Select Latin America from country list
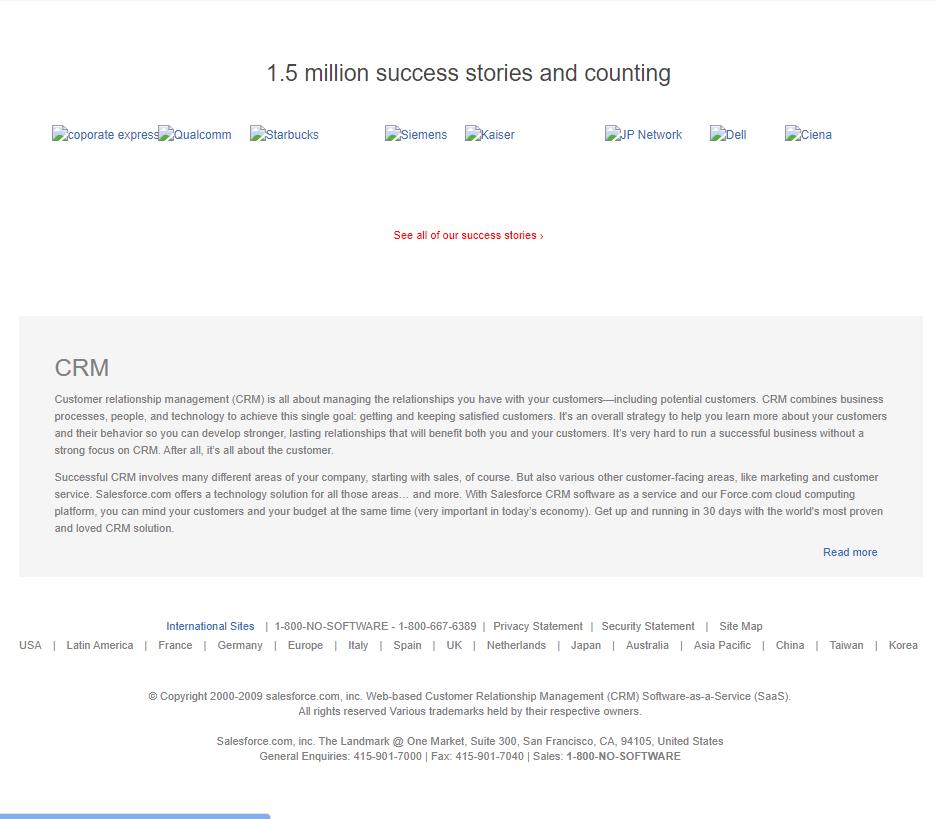This screenshot has height=819, width=937. click(99, 646)
